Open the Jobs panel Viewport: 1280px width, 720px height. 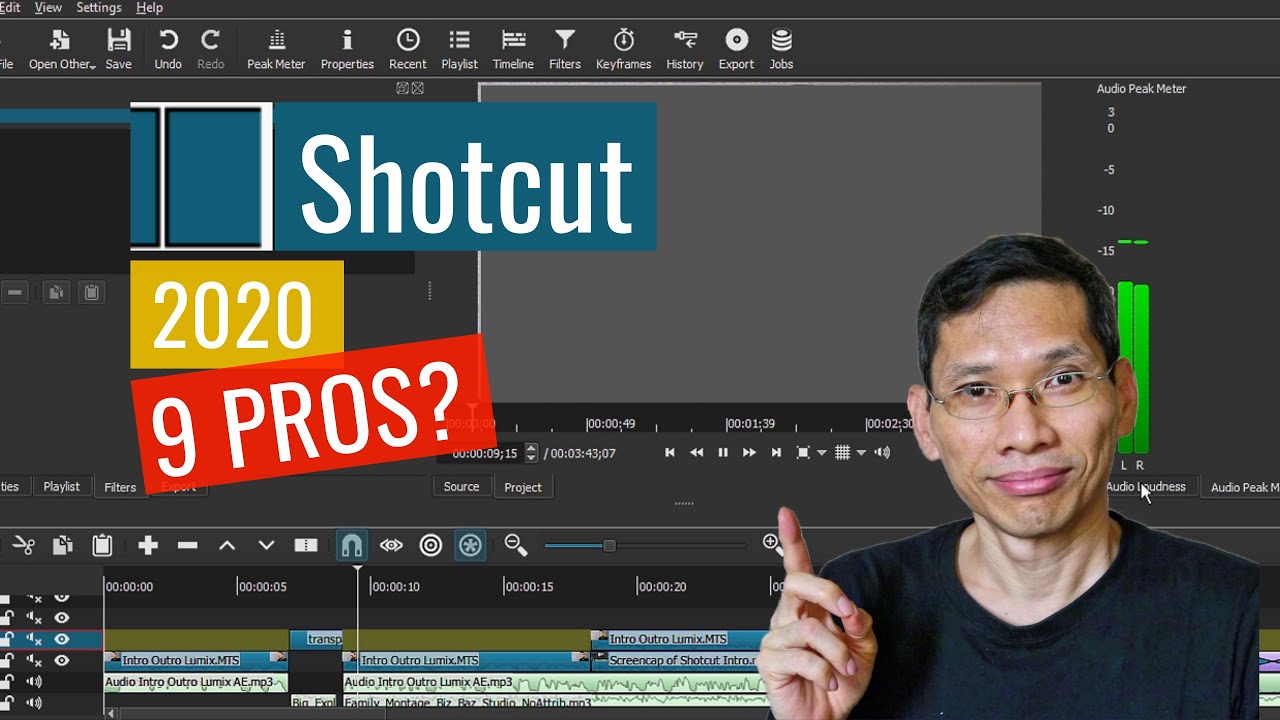(781, 49)
